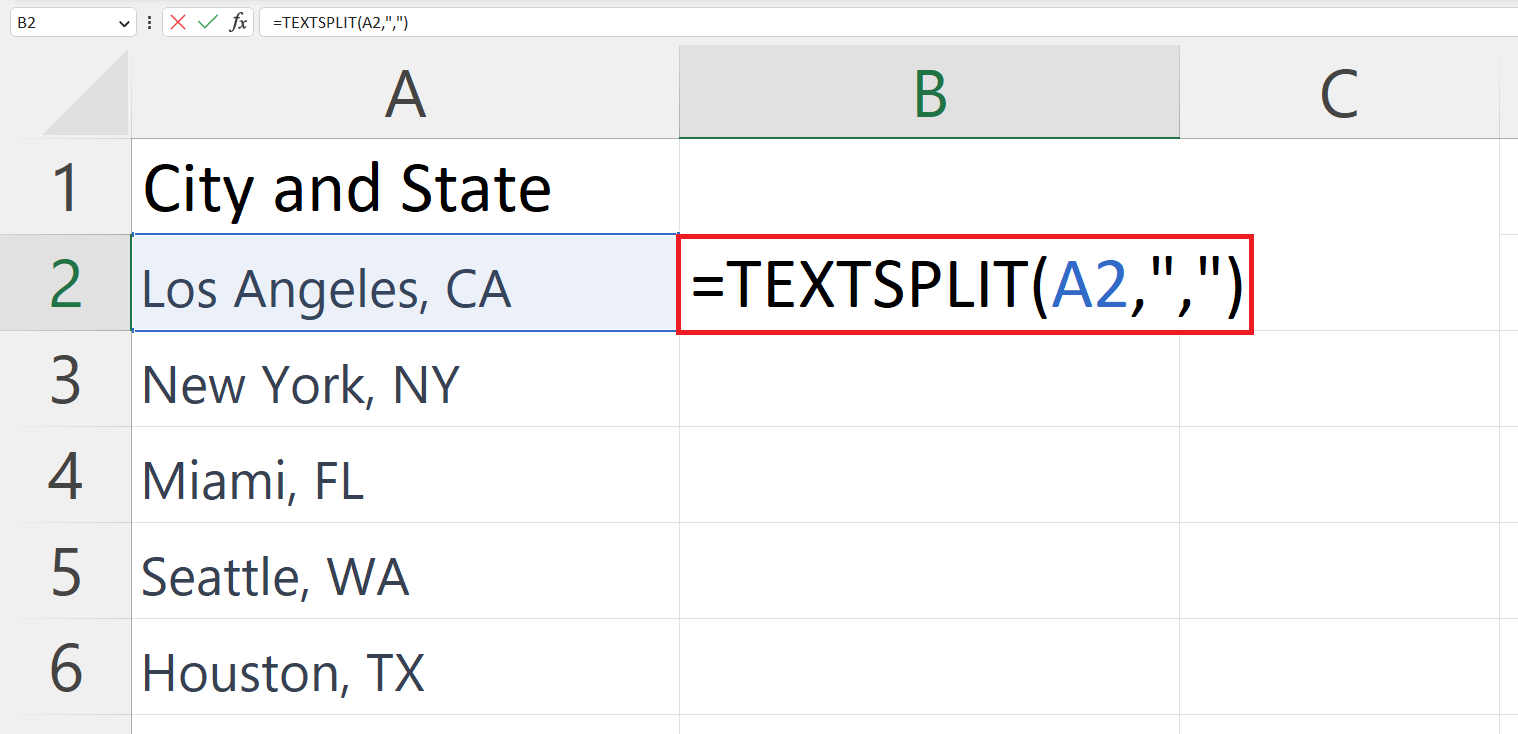This screenshot has height=734, width=1518.
Task: Click the vertical dots separator beside Name Box
Action: (x=148, y=21)
